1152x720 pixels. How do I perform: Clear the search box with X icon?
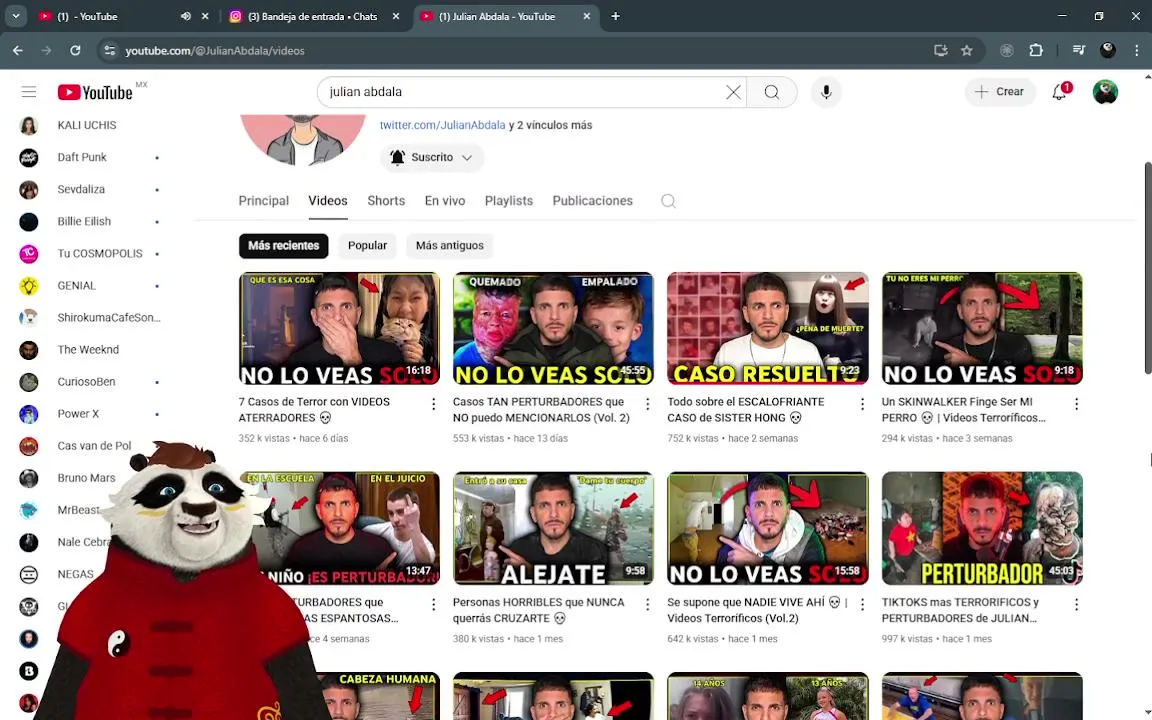[x=733, y=92]
